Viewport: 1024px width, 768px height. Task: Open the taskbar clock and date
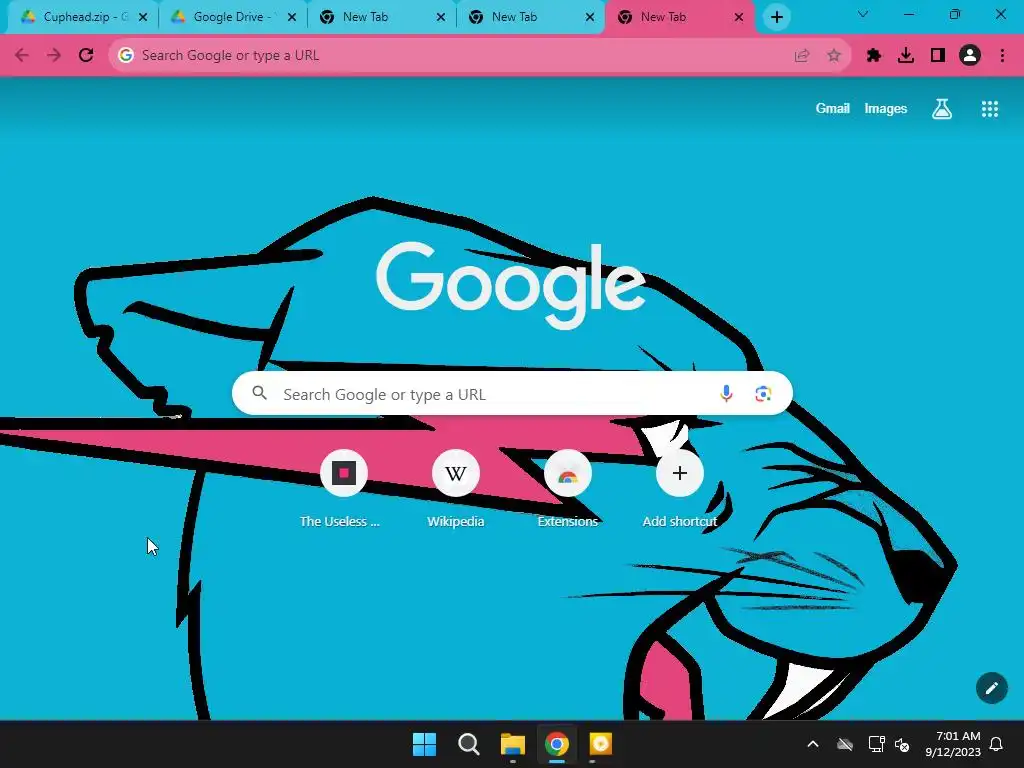tap(953, 744)
